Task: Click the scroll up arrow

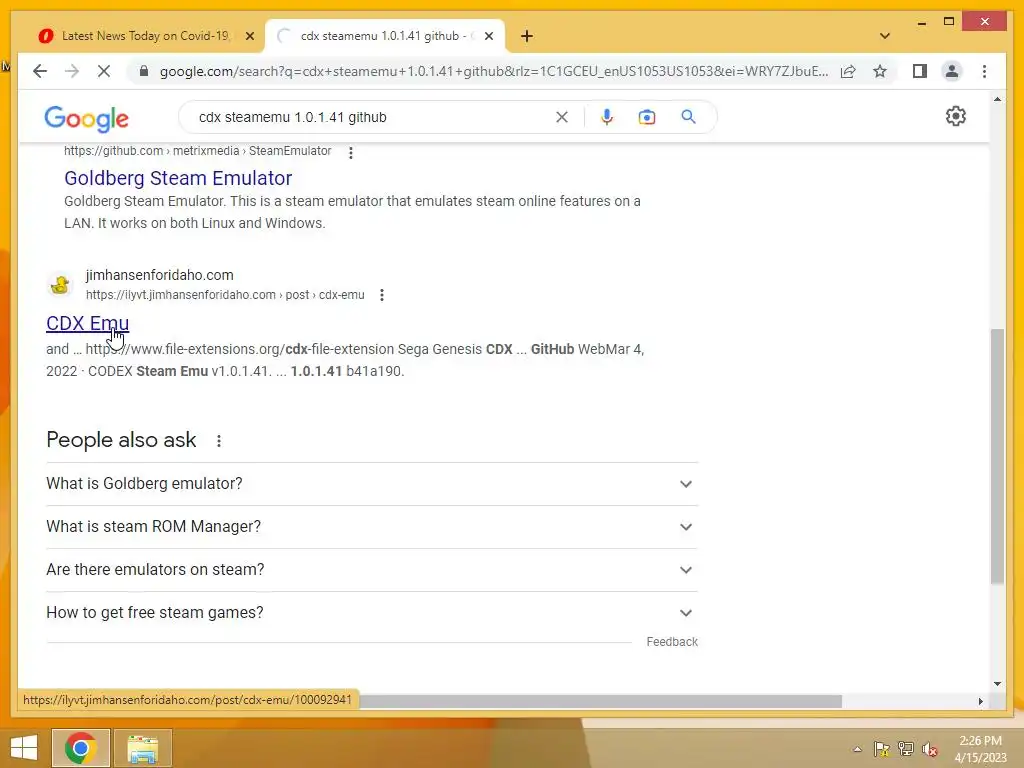Action: tap(997, 99)
